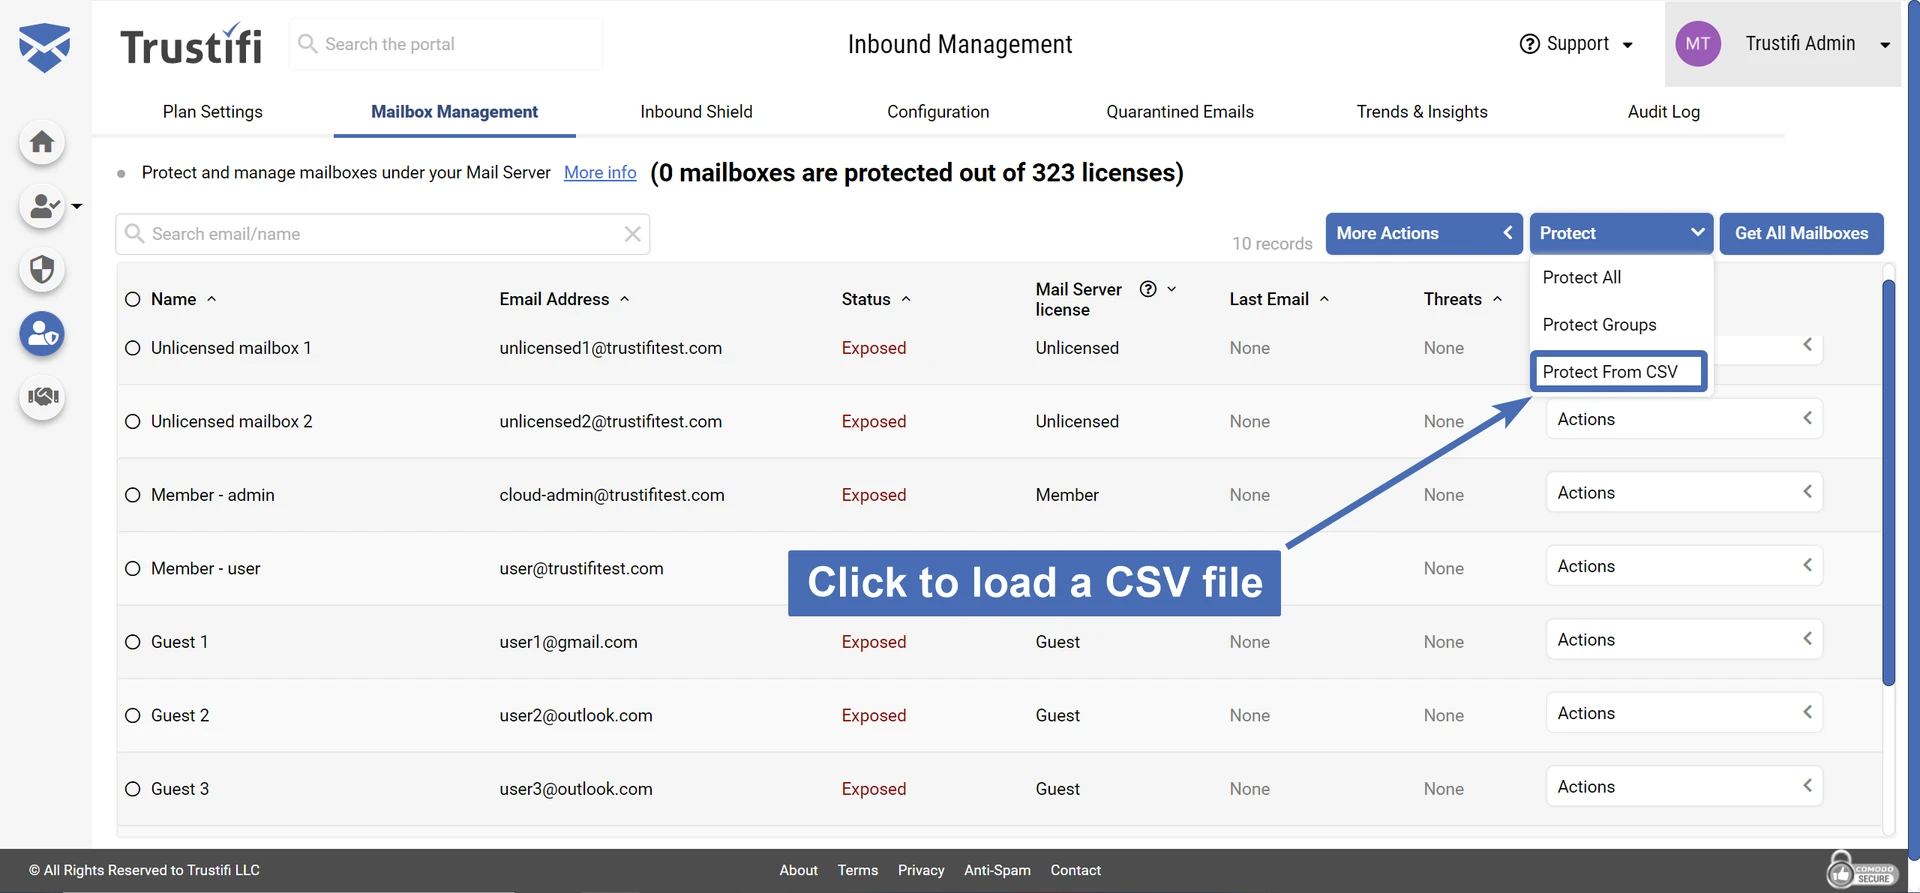Open the user management sidebar icon
Viewport: 1920px width, 893px height.
click(42, 206)
